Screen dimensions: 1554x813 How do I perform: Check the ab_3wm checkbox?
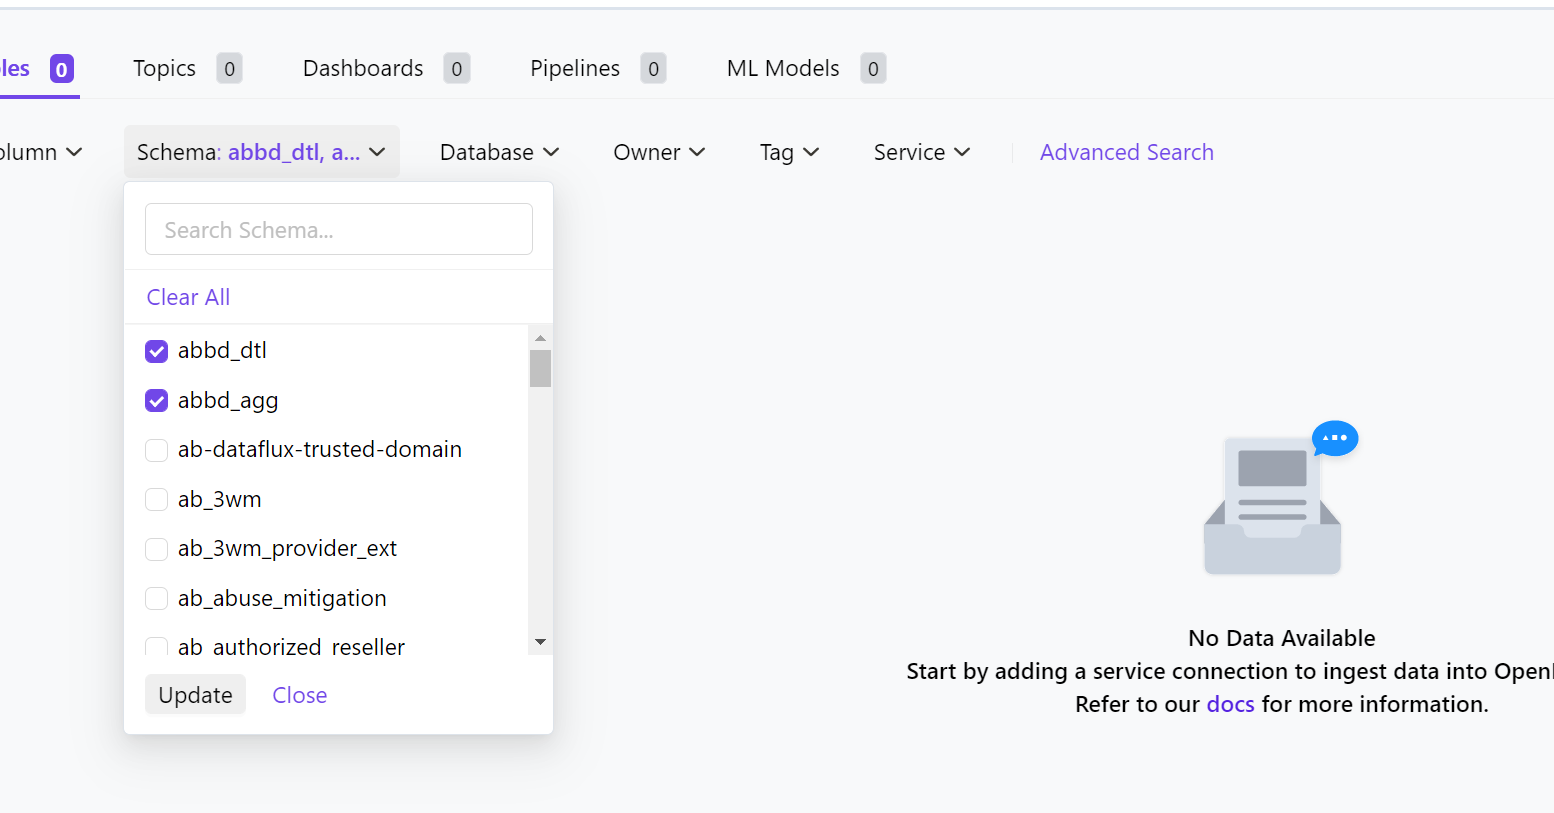(x=156, y=499)
